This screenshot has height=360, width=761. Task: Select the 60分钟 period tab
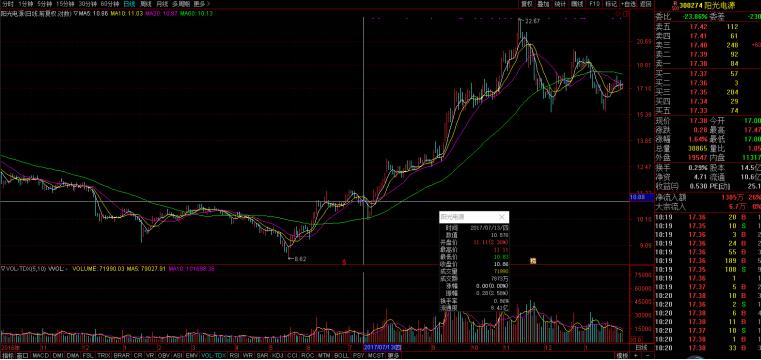coord(110,3)
